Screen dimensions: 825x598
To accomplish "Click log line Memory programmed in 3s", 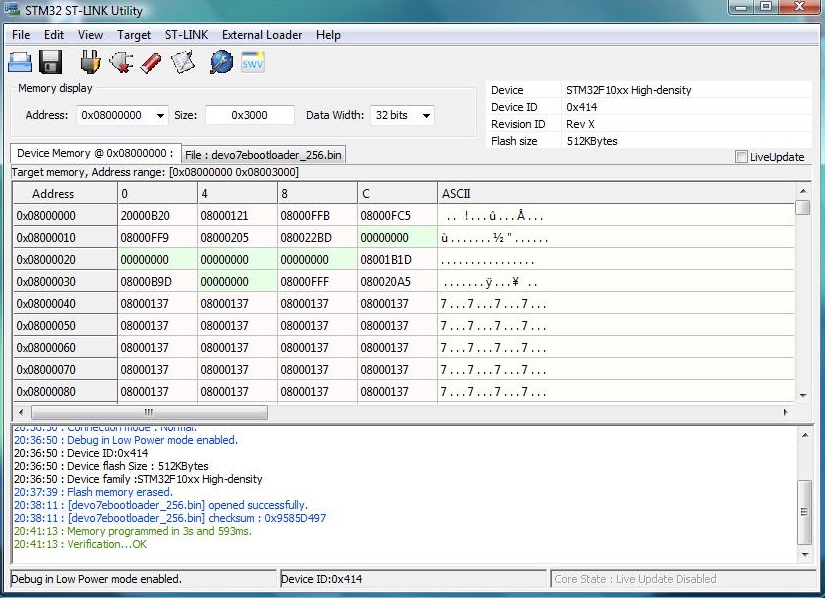I will 133,531.
